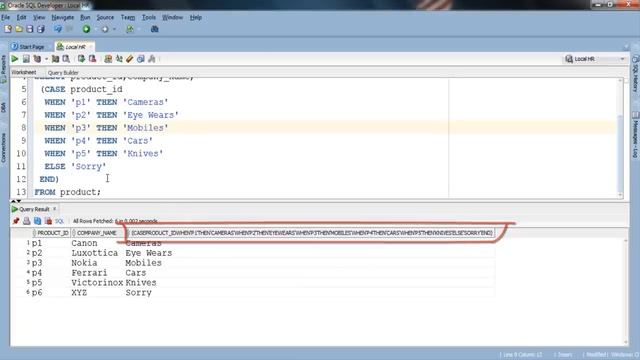Open the Edit menu
This screenshot has height=360, width=640.
[x=21, y=18]
